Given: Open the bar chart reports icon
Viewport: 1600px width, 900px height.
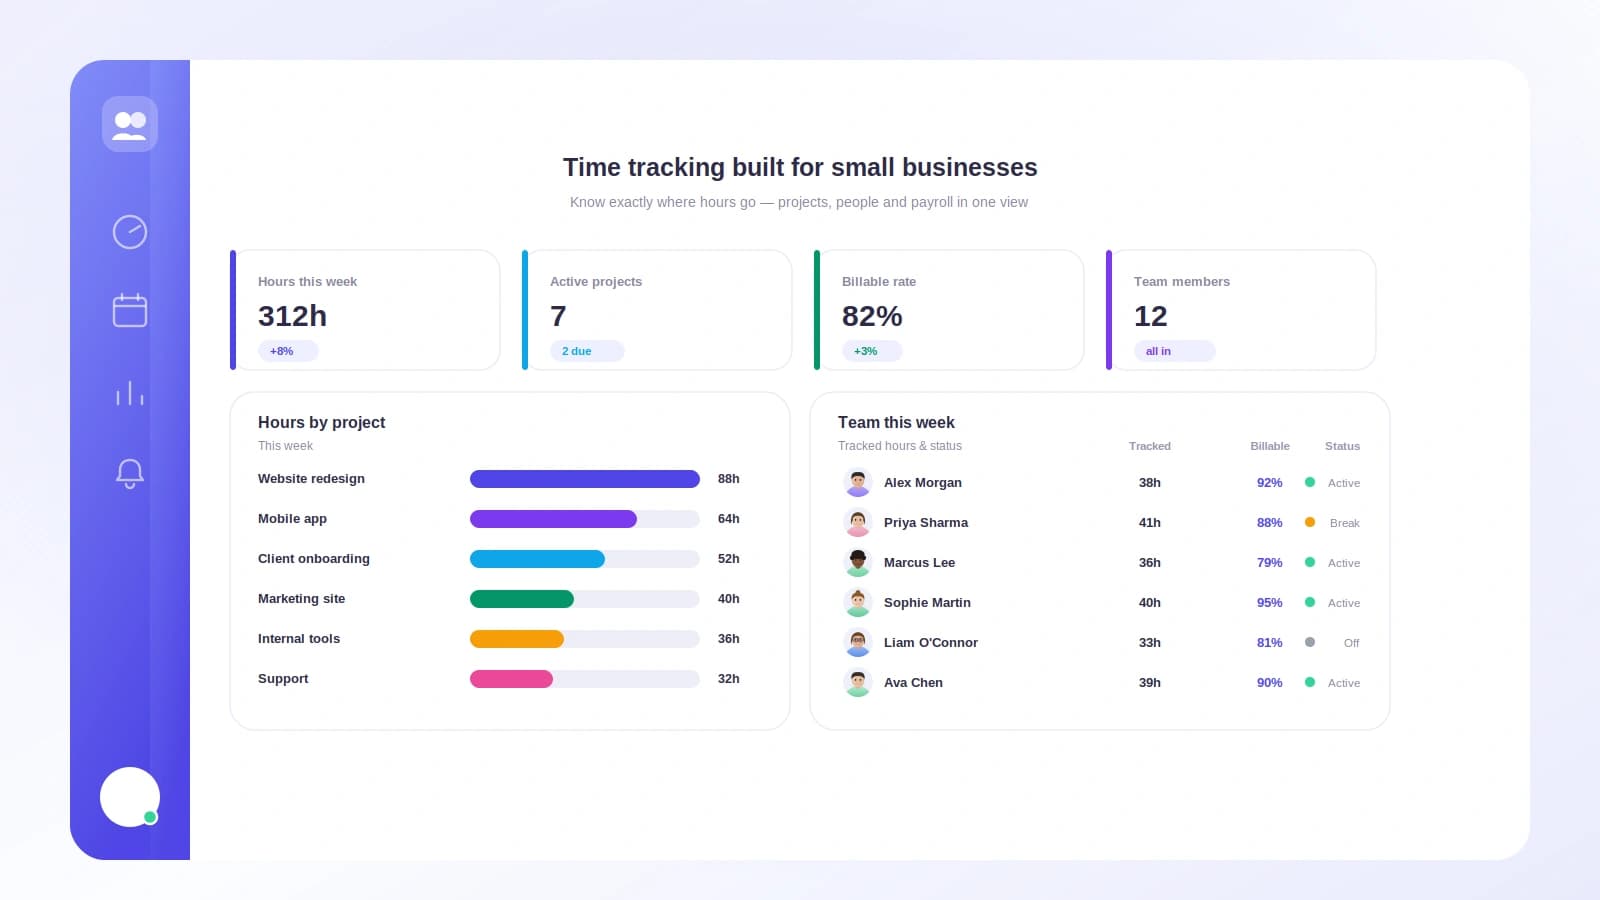Looking at the screenshot, I should [130, 392].
